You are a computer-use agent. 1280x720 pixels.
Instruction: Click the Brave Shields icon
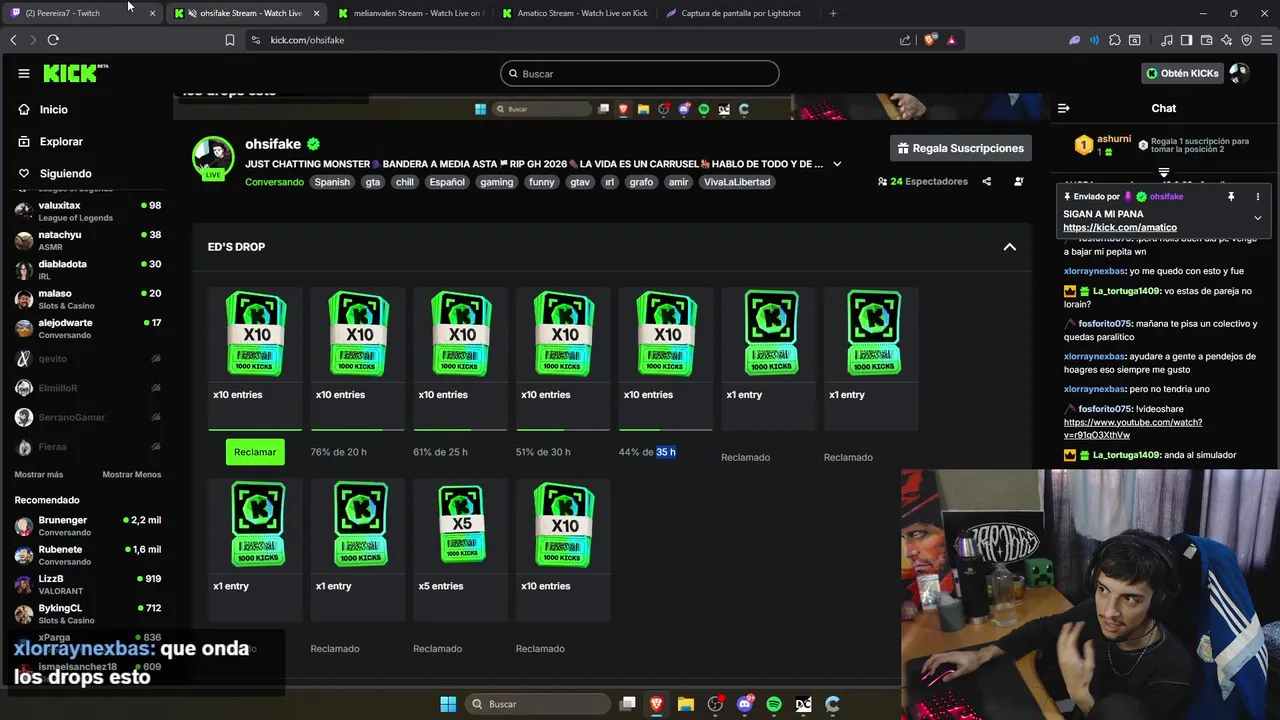click(x=931, y=40)
